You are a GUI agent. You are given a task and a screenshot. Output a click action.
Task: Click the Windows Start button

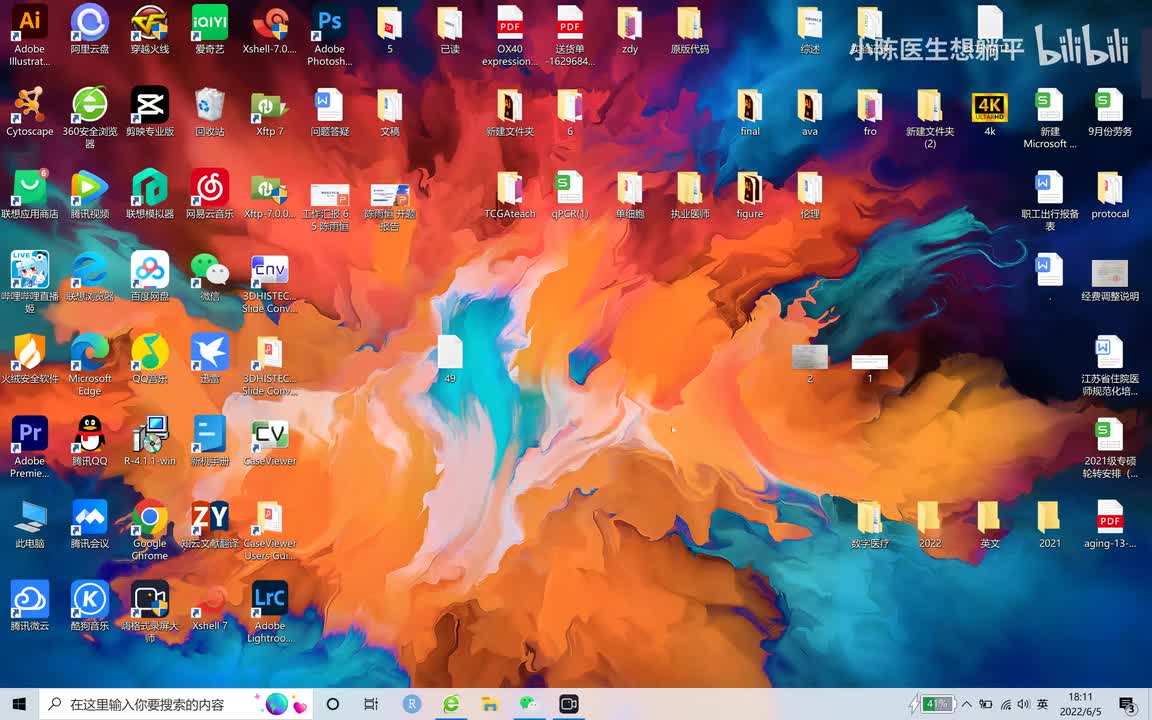19,704
